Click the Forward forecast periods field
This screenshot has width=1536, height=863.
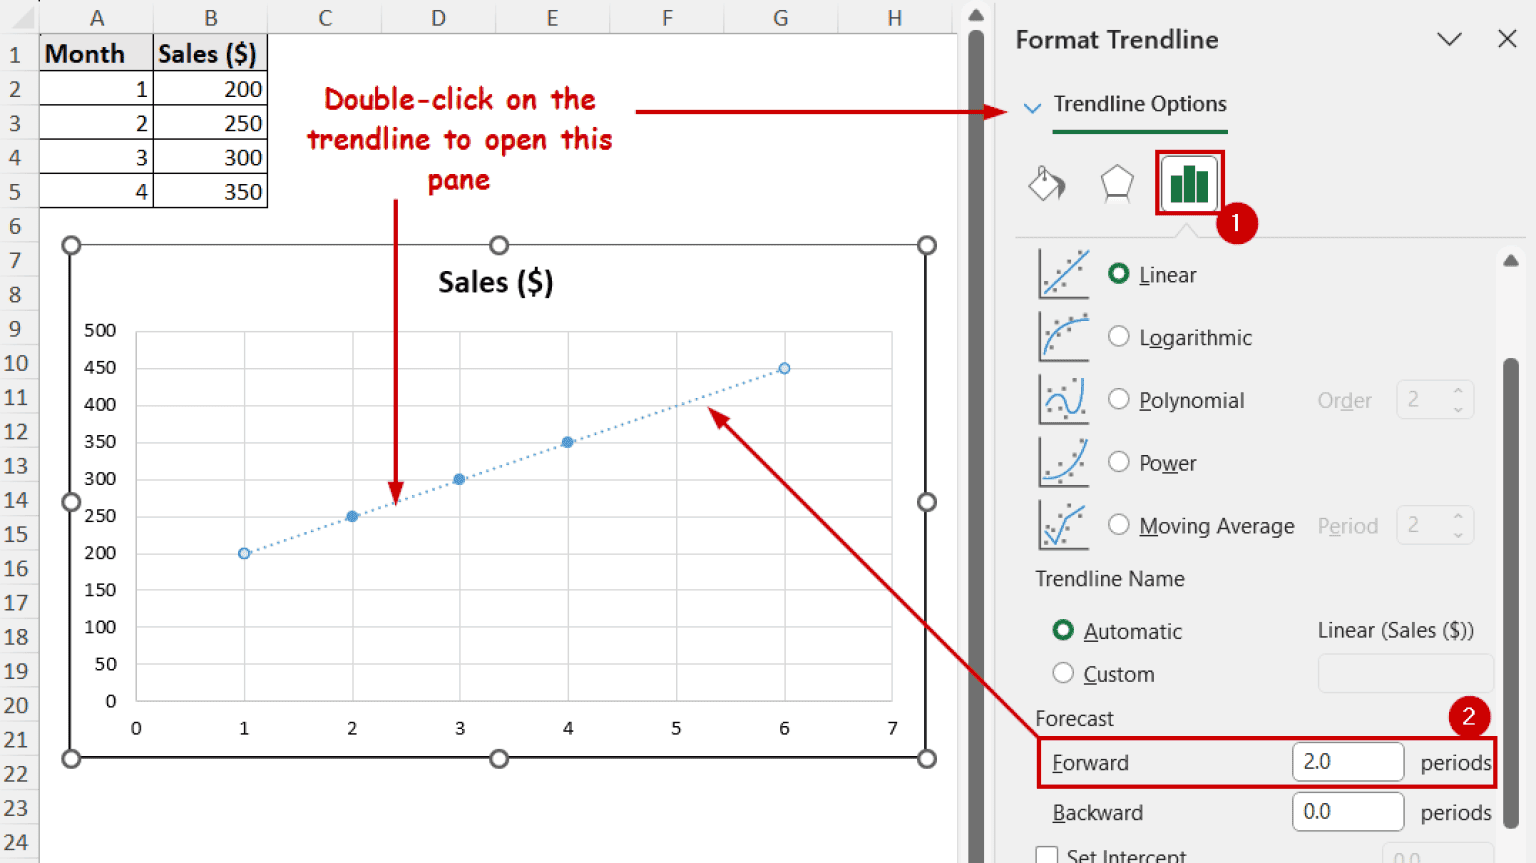coord(1347,762)
